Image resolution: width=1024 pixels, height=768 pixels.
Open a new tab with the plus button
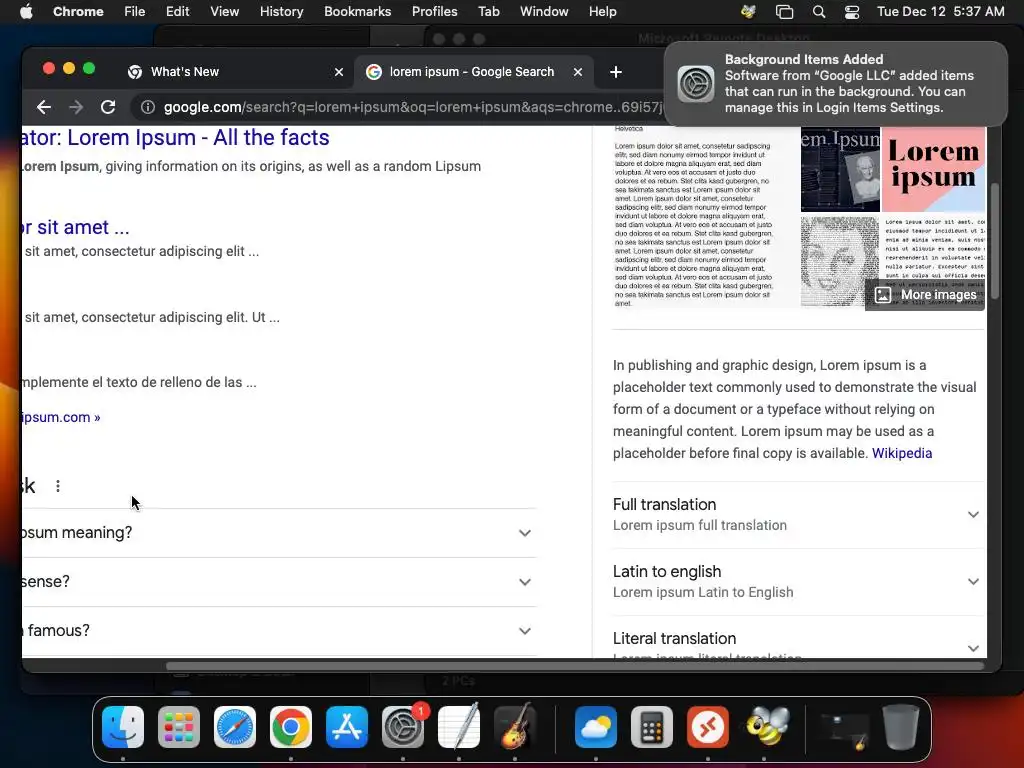615,72
